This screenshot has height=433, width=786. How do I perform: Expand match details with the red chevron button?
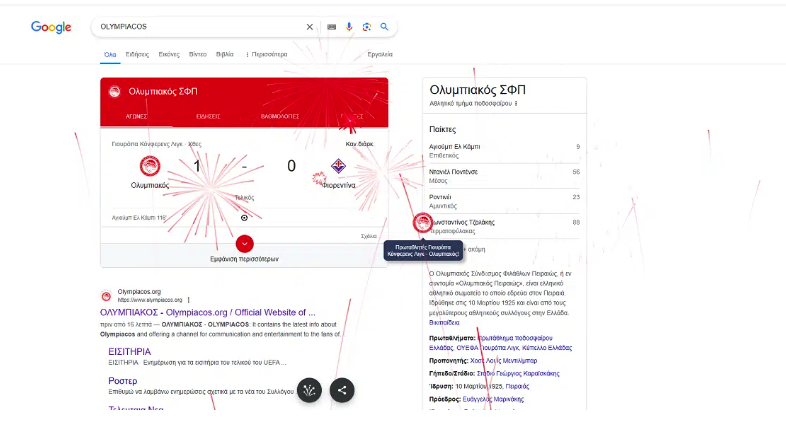[x=245, y=244]
